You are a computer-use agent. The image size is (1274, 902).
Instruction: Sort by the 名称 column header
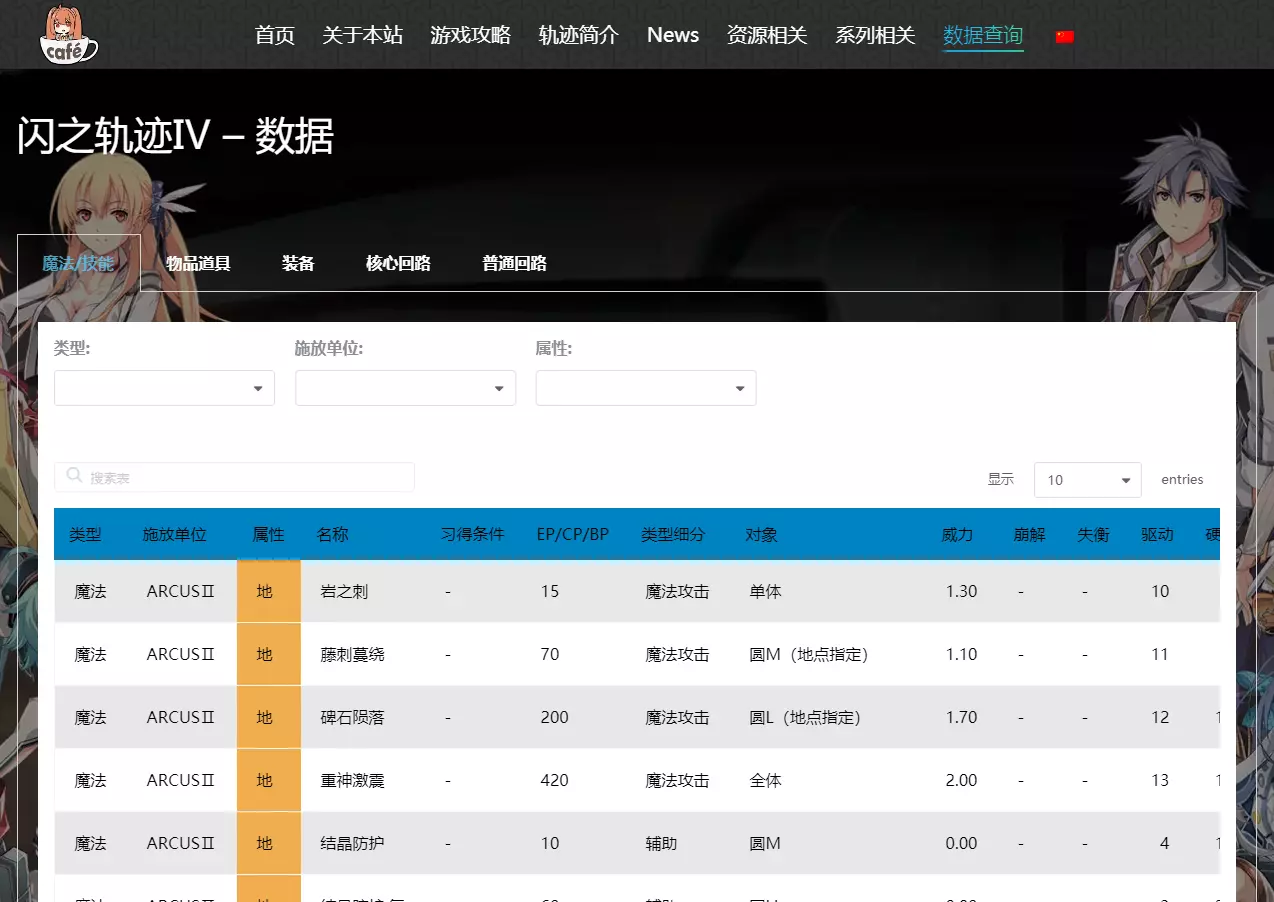click(x=333, y=535)
